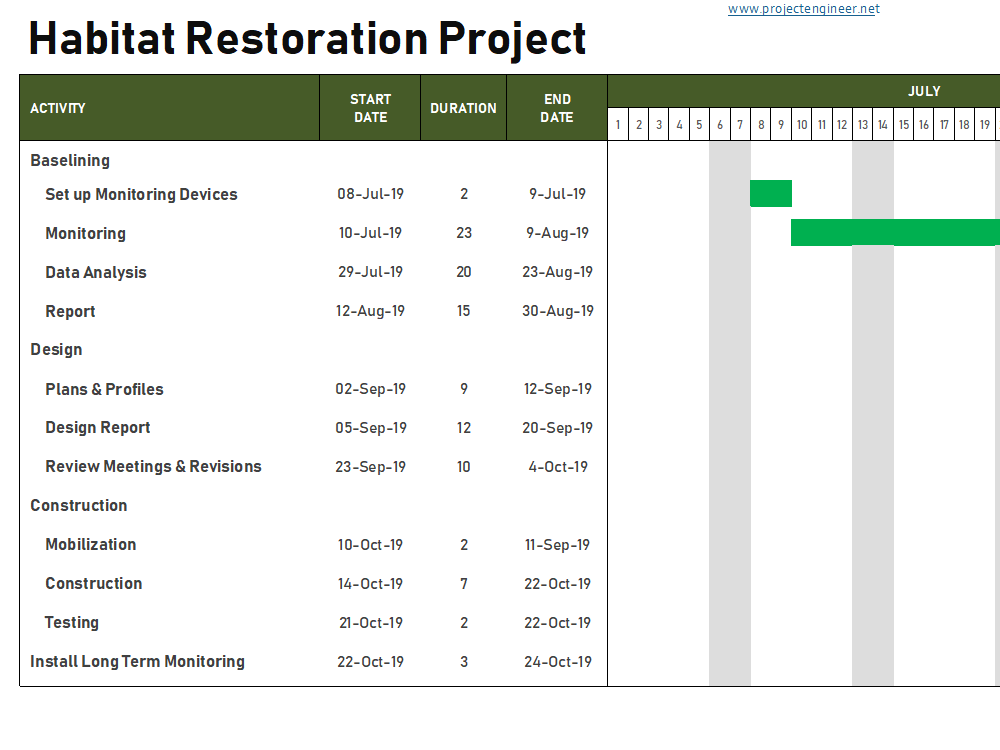Select the duration value 12
Screen dimensions: 1000x750
pos(464,427)
